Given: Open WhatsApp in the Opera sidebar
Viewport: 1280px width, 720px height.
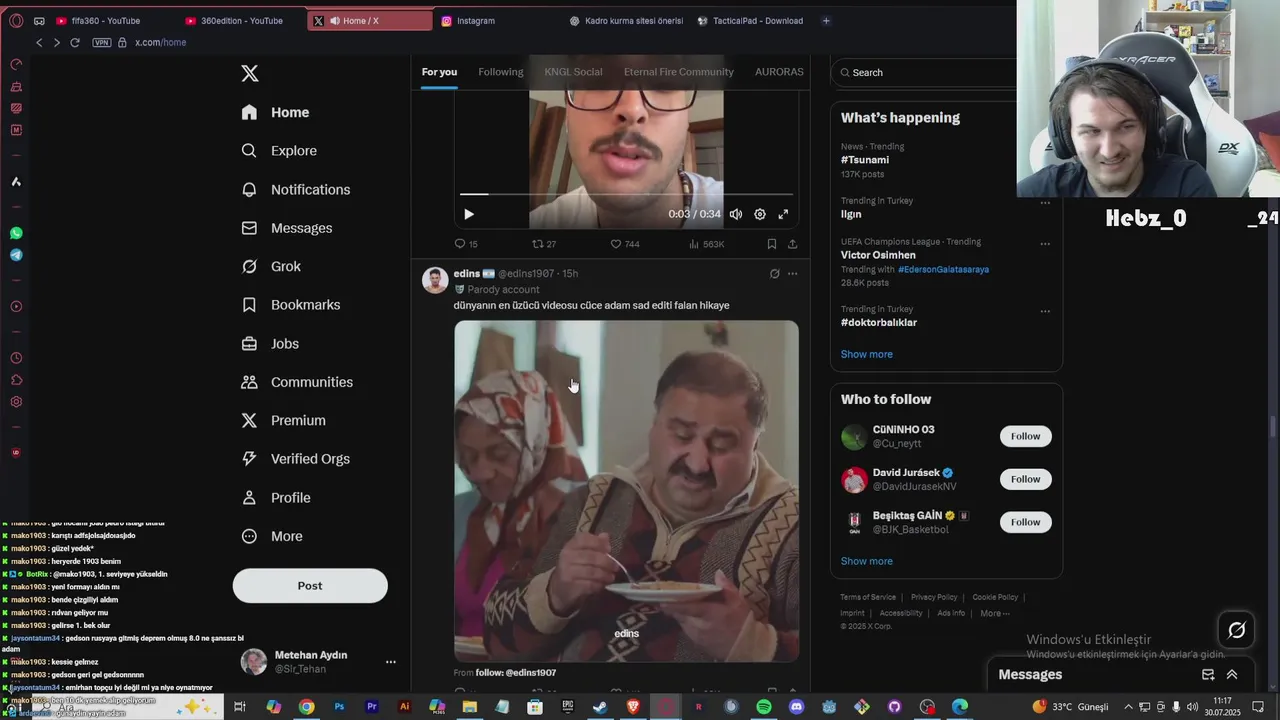Looking at the screenshot, I should point(16,233).
